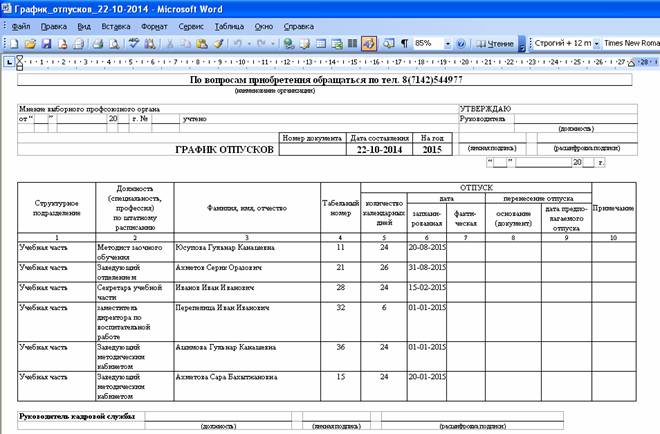Click the Cut scissors icon
Image resolution: width=660 pixels, height=434 pixels.
[170, 43]
